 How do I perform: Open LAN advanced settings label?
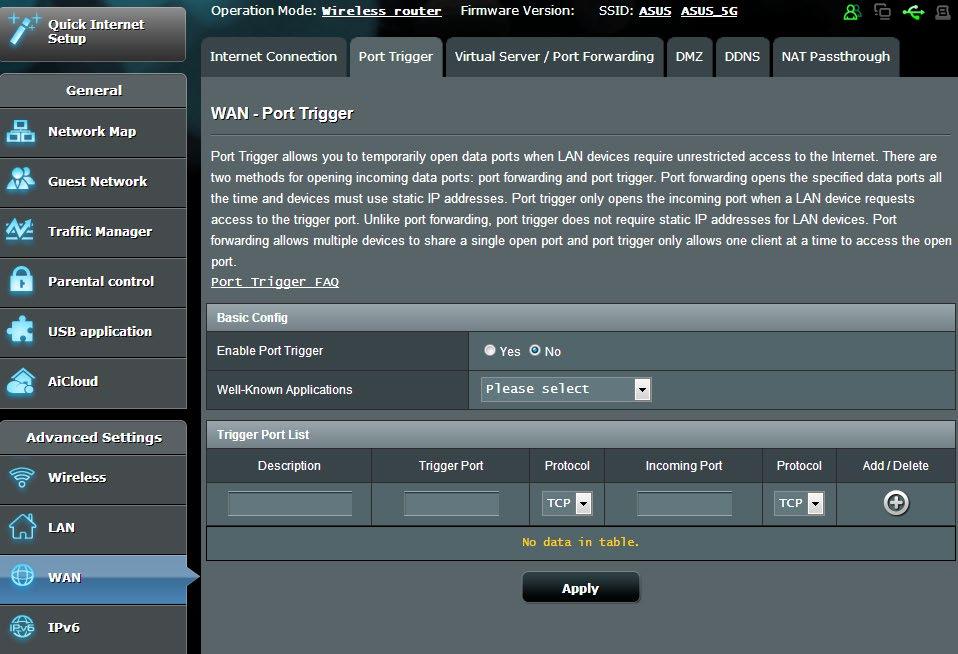pyautogui.click(x=61, y=527)
